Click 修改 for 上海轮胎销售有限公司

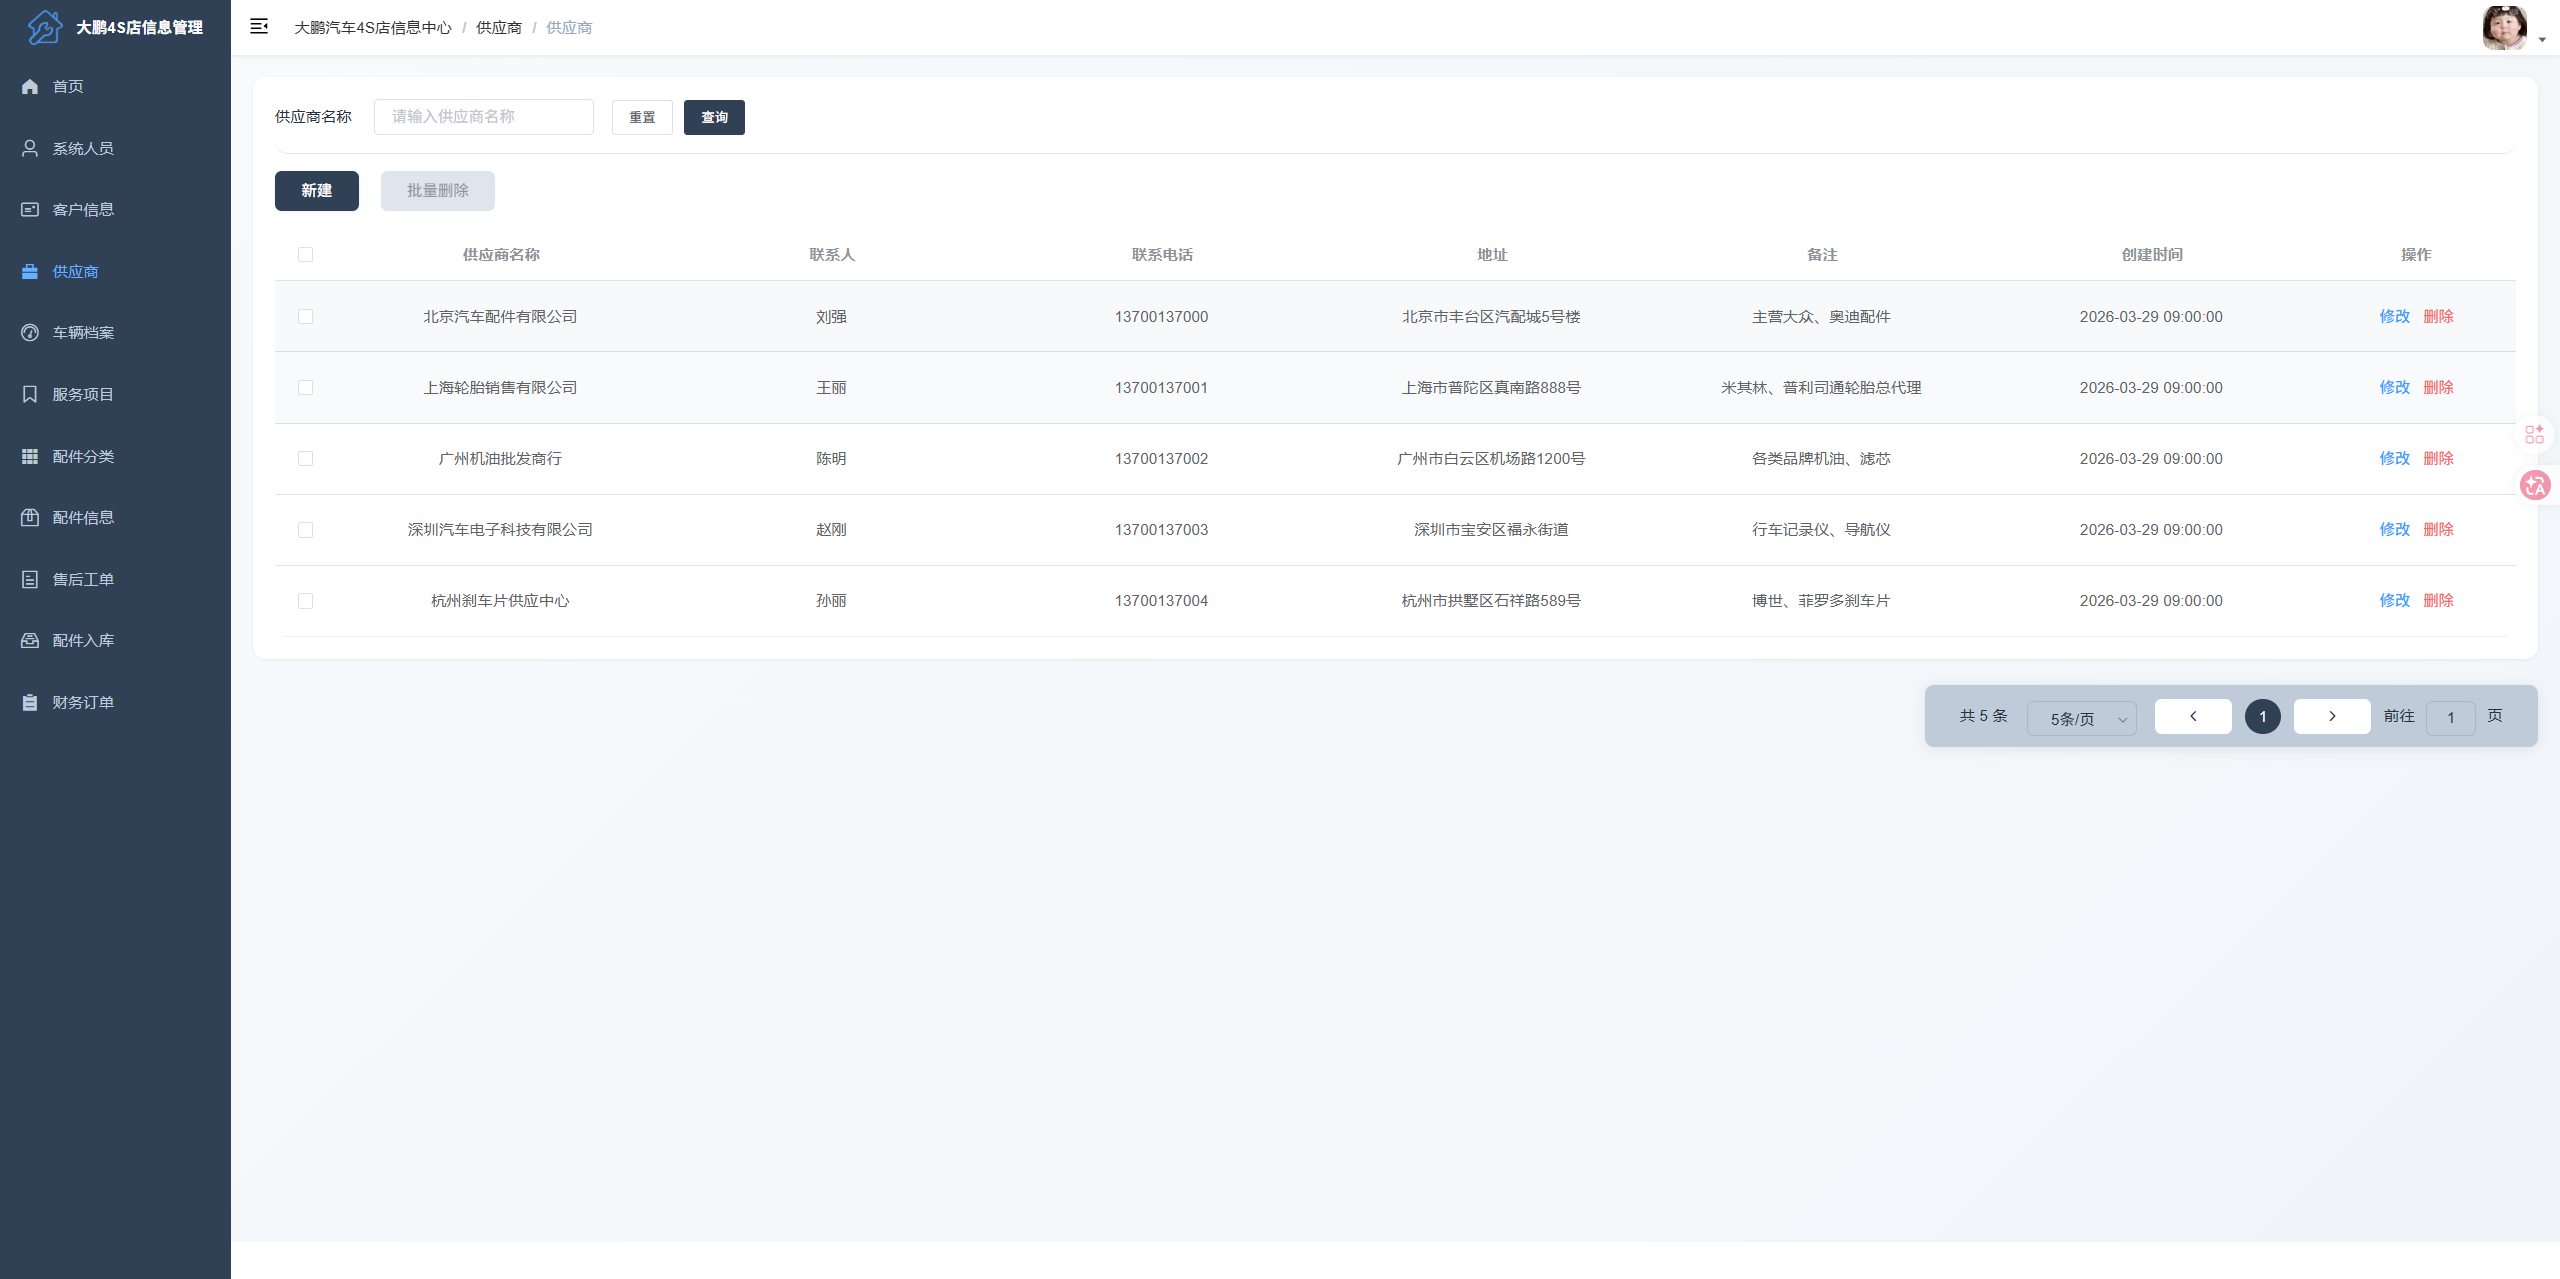[x=2395, y=388]
